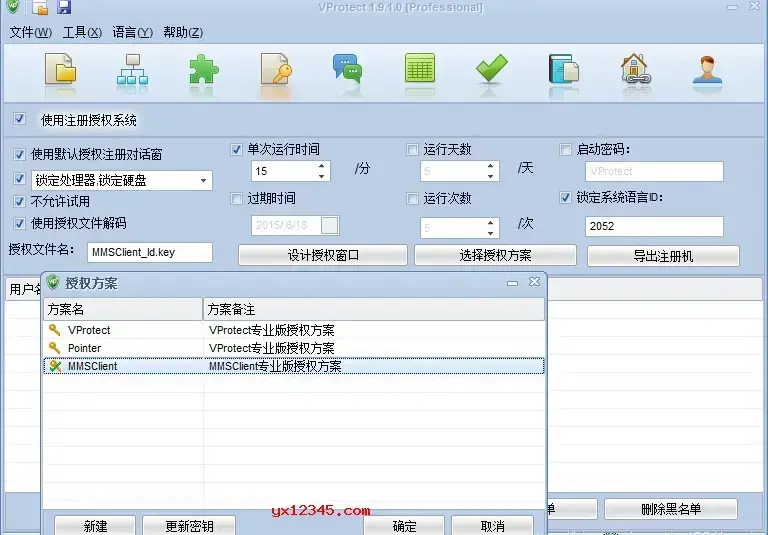
Task: Select the MMSClient scheme row
Action: coord(294,366)
